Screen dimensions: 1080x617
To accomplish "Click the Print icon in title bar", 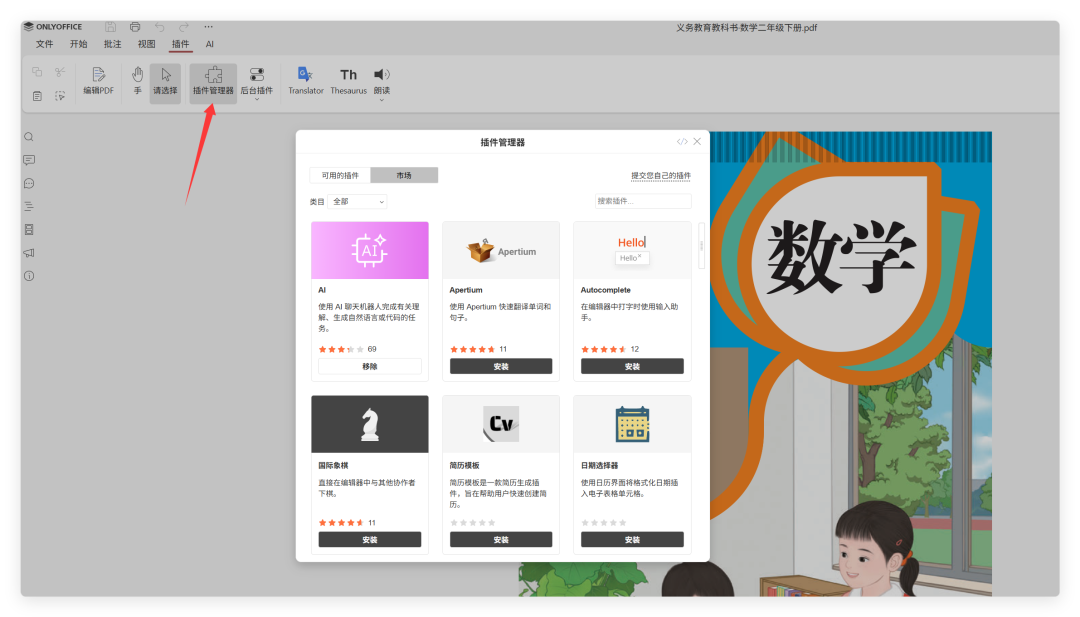I will pyautogui.click(x=135, y=27).
